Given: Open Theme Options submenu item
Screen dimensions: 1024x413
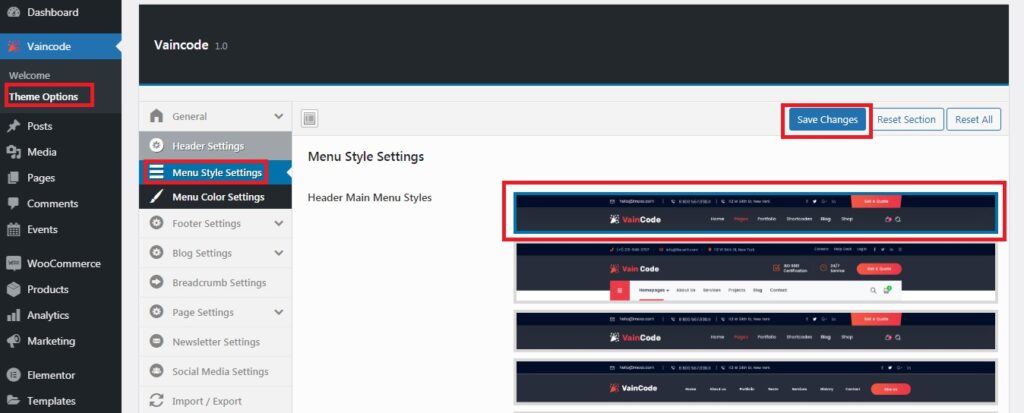Looking at the screenshot, I should 44,97.
